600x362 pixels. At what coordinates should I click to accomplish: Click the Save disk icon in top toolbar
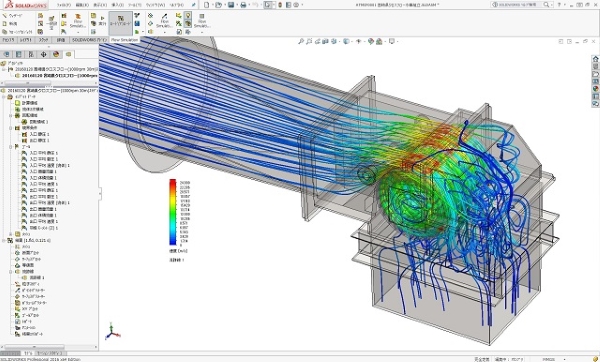(x=231, y=5)
